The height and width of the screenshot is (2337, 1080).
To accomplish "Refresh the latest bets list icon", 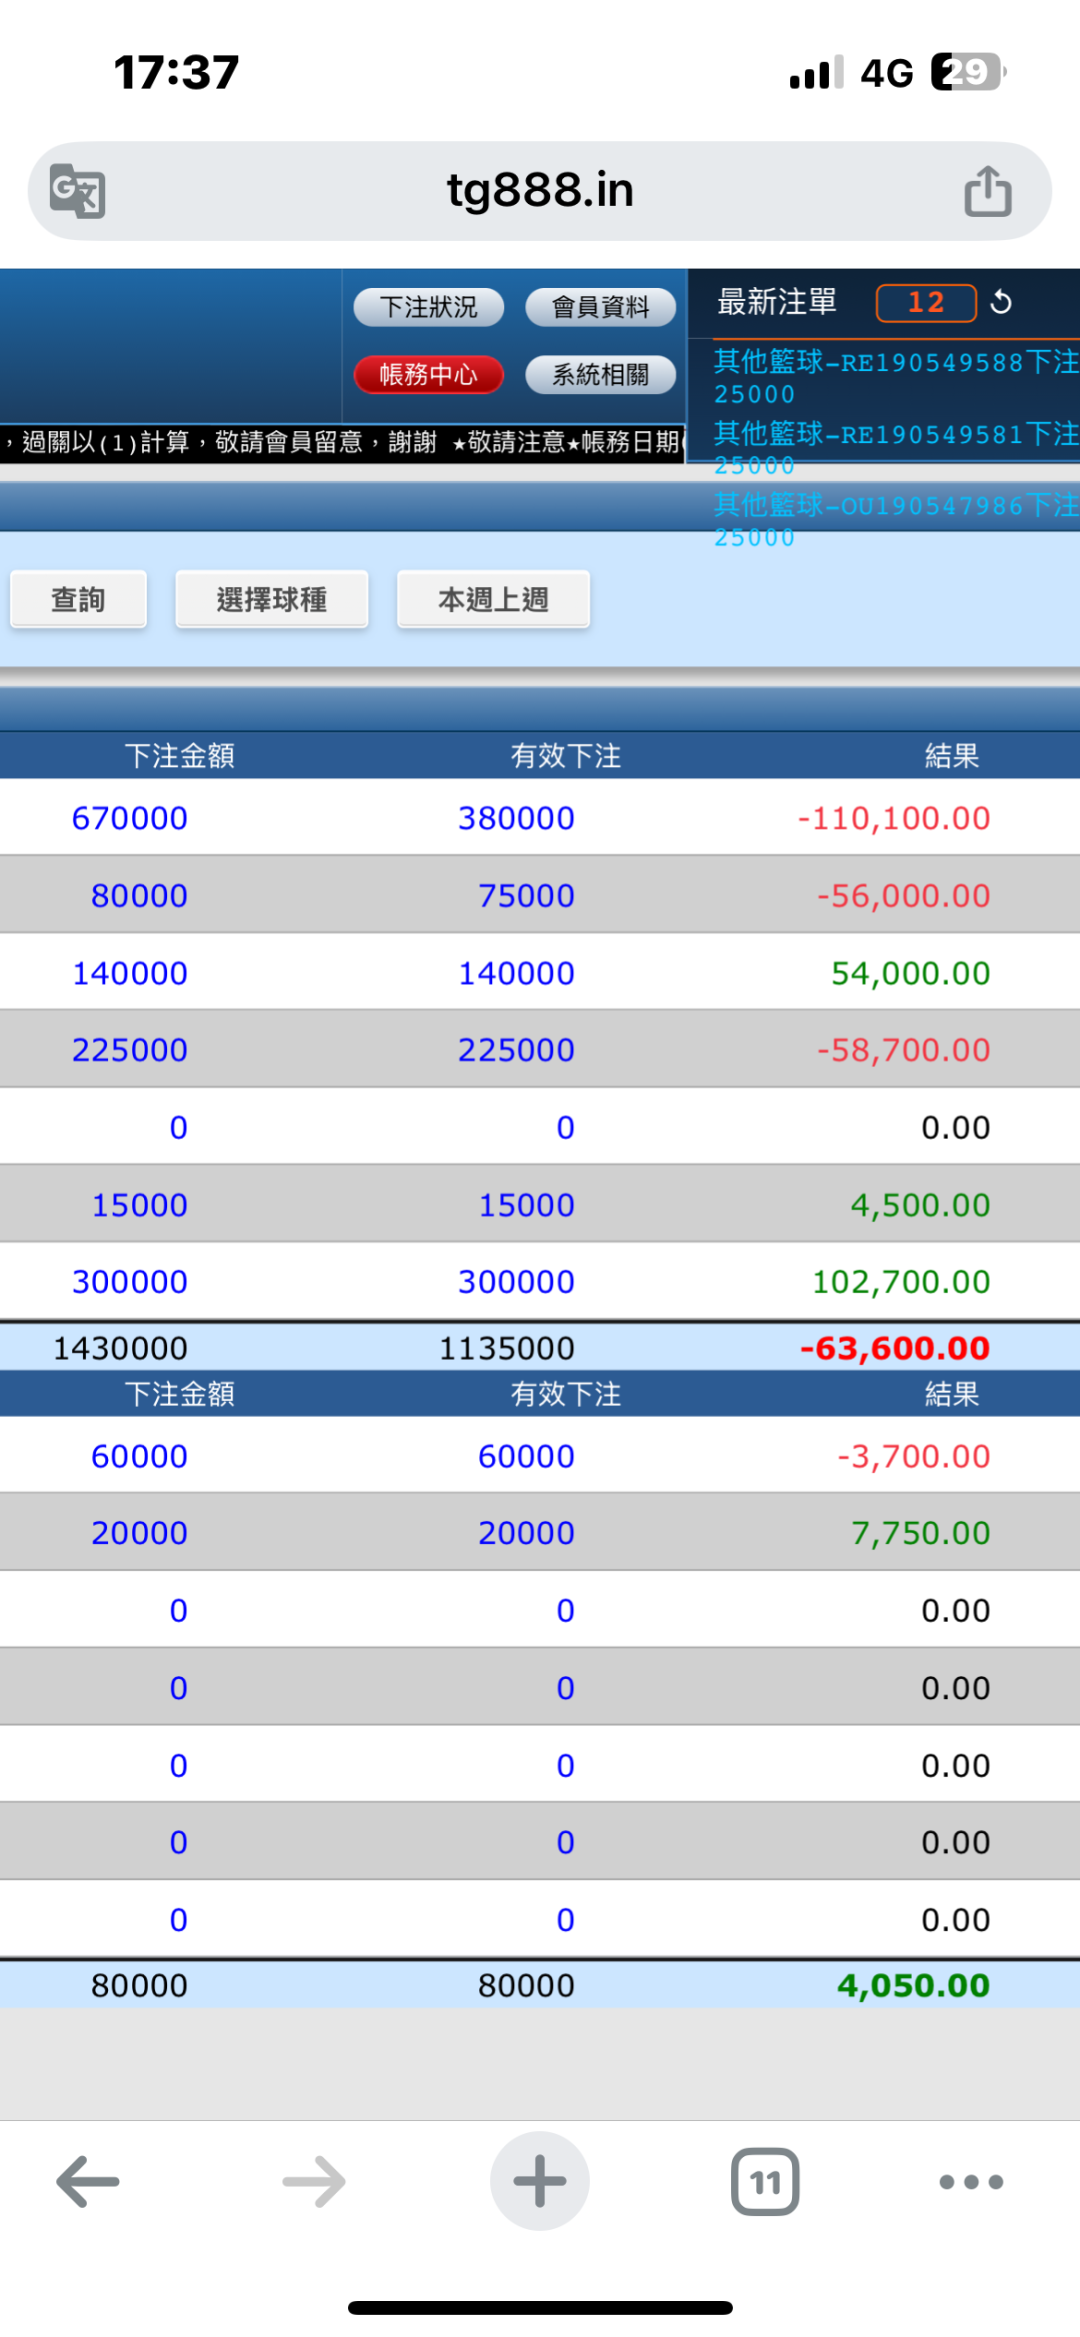I will tap(1001, 302).
